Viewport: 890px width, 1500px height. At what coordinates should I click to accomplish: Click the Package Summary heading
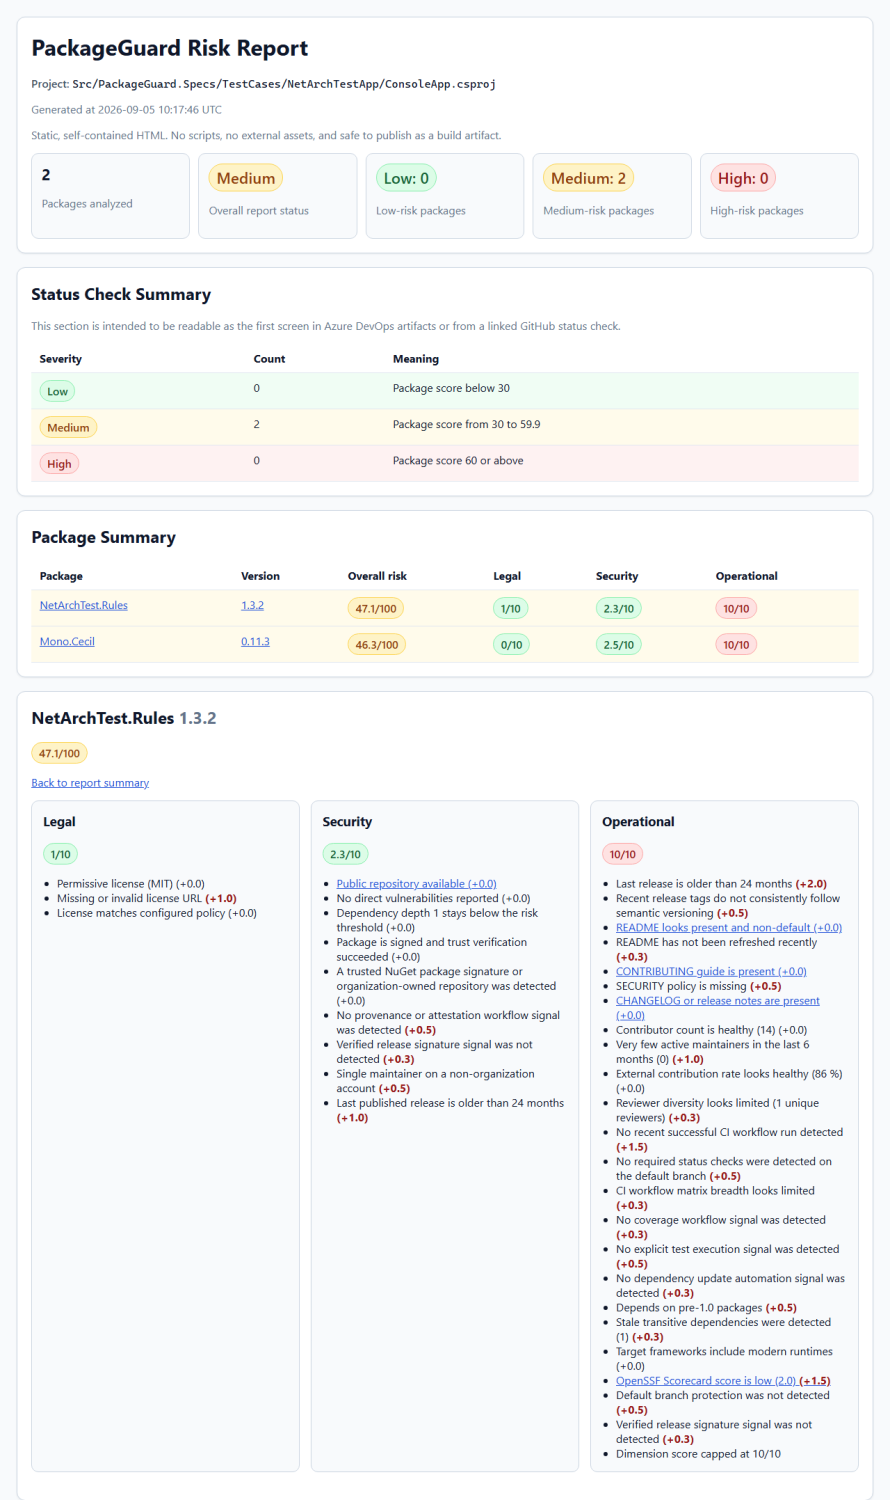104,537
